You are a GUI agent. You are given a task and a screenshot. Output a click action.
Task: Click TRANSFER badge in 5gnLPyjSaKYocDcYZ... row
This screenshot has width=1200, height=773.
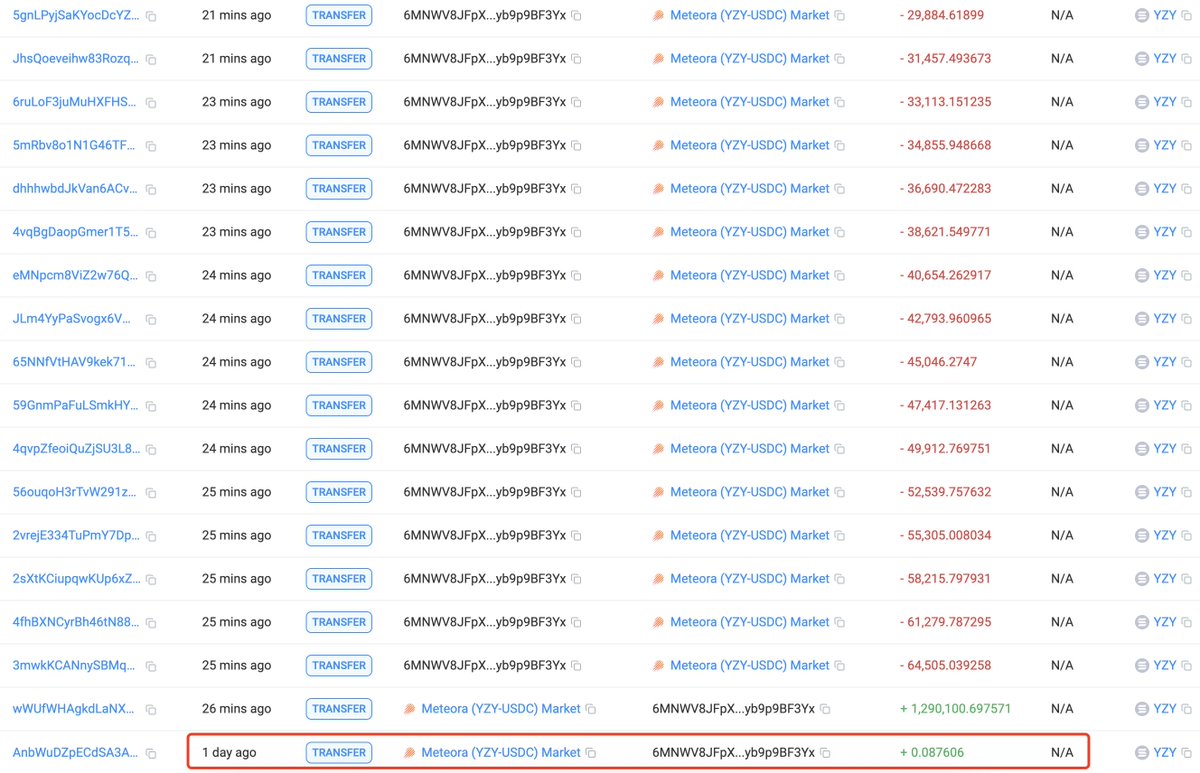point(339,15)
